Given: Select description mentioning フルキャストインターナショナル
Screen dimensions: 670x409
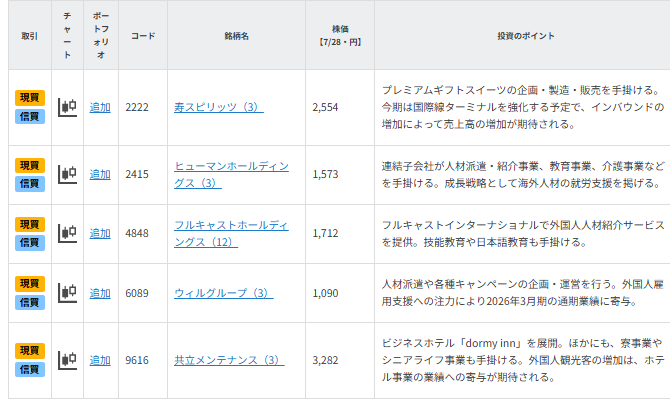Looking at the screenshot, I should [523, 233].
